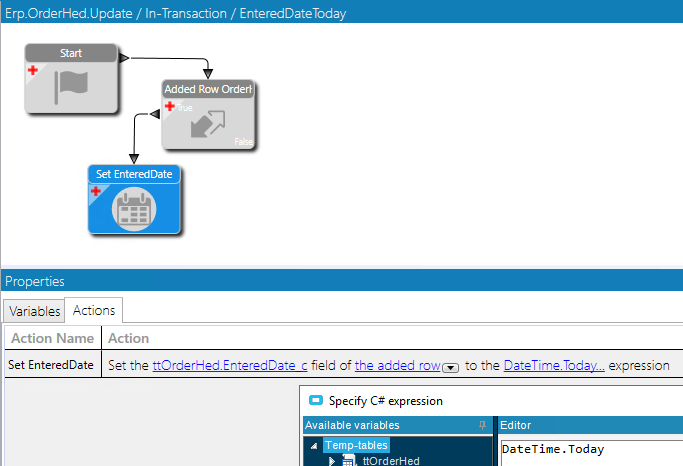The width and height of the screenshot is (683, 466).
Task: Click the red plus on Set EnteredDate node
Action: pyautogui.click(x=96, y=191)
